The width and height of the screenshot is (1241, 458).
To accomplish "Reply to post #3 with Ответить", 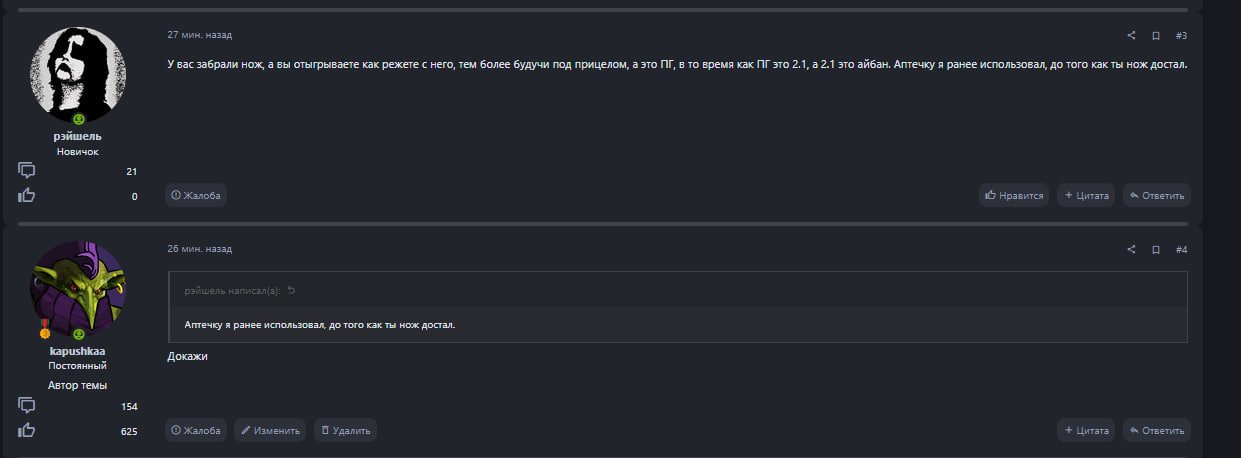I will coord(1156,196).
